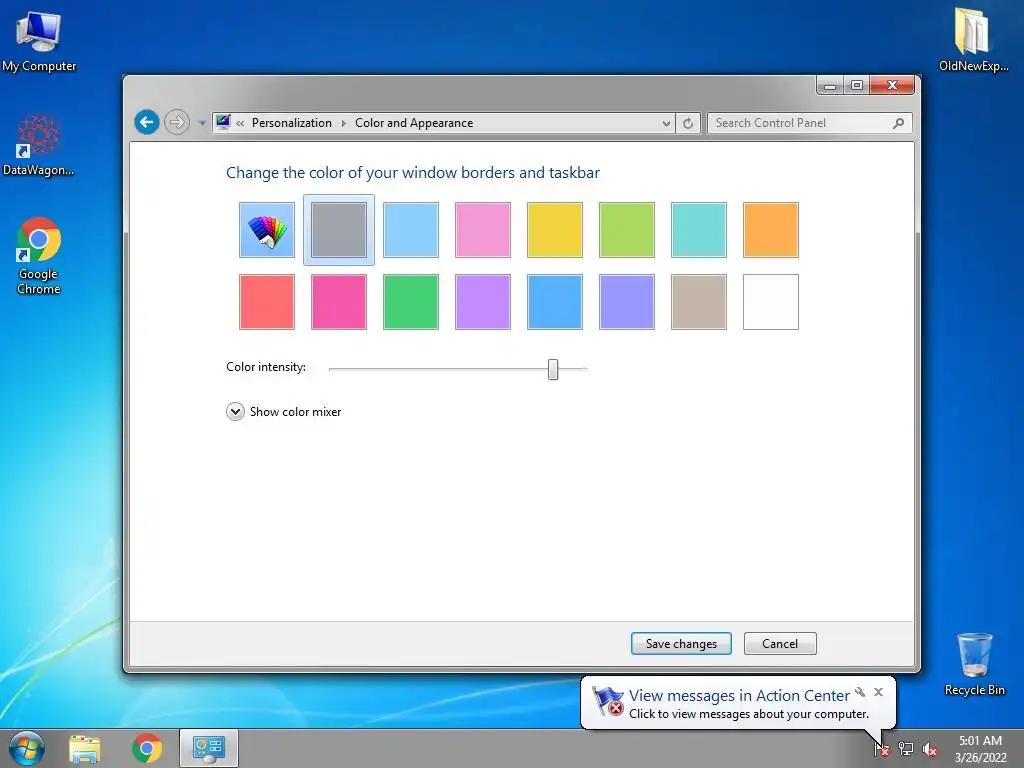Screen dimensions: 1024x768
Task: Click the control panel icon in address bar
Action: pos(223,122)
